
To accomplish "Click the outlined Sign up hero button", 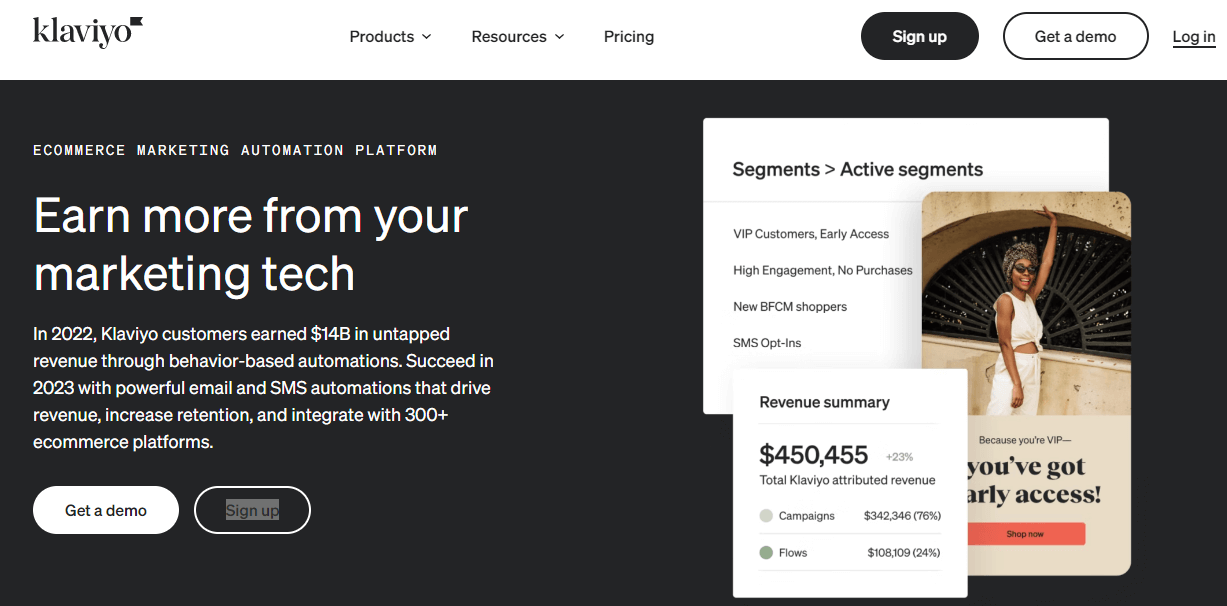I will click(x=252, y=510).
